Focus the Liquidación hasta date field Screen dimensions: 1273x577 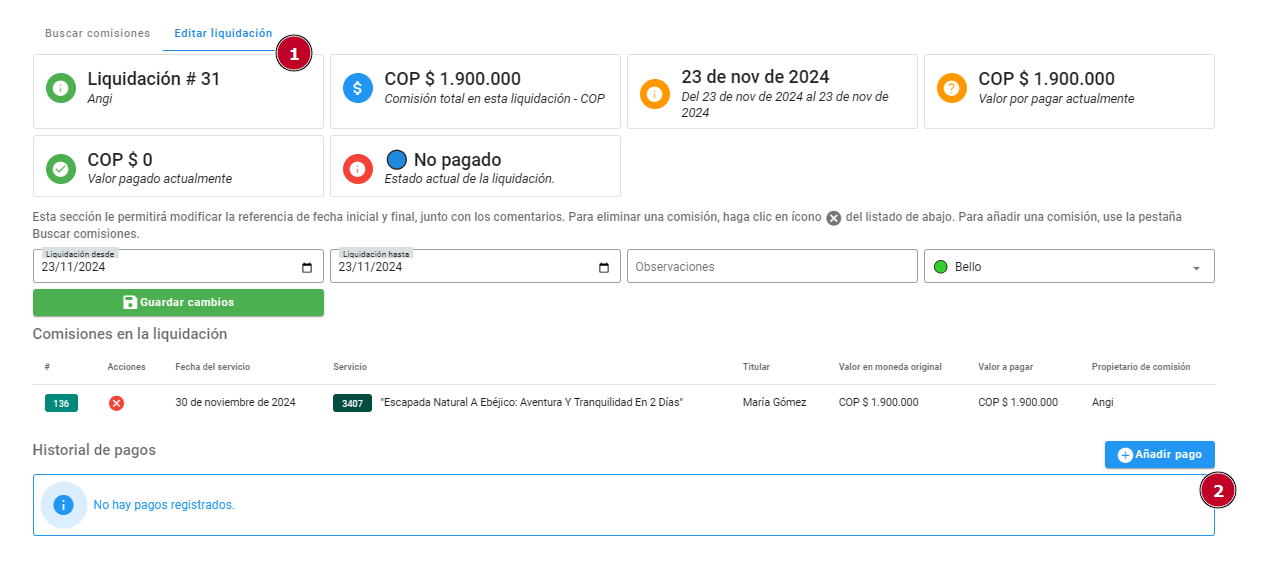click(x=475, y=266)
